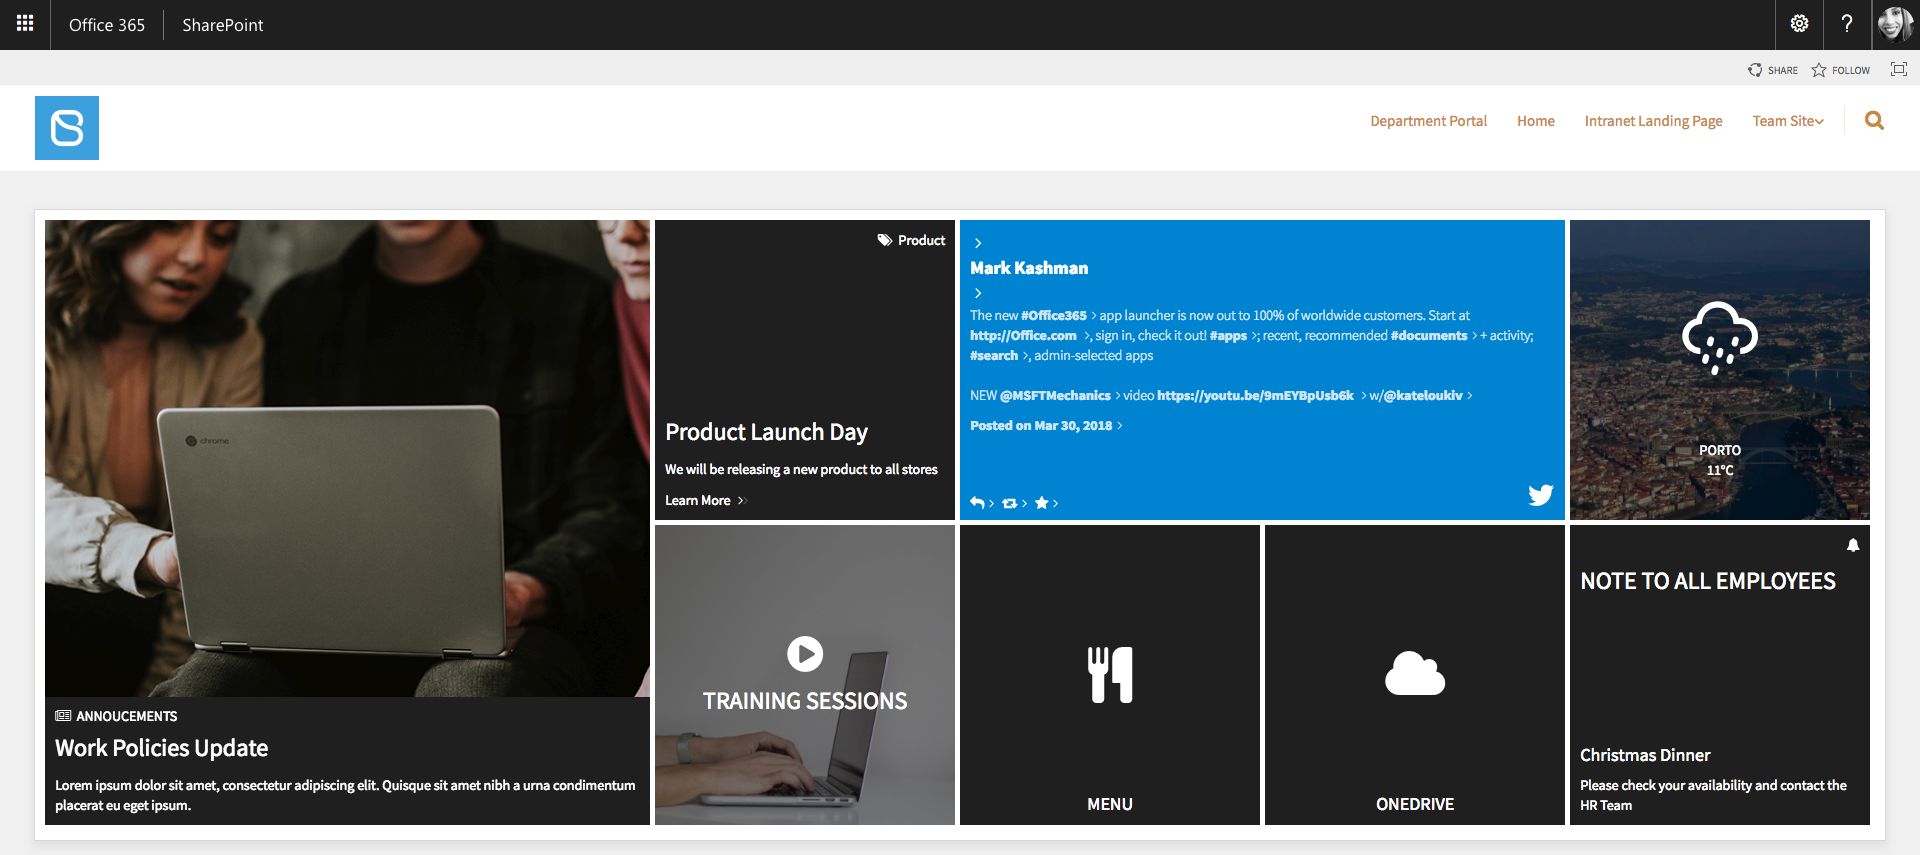Go to Department Portal

pyautogui.click(x=1428, y=121)
